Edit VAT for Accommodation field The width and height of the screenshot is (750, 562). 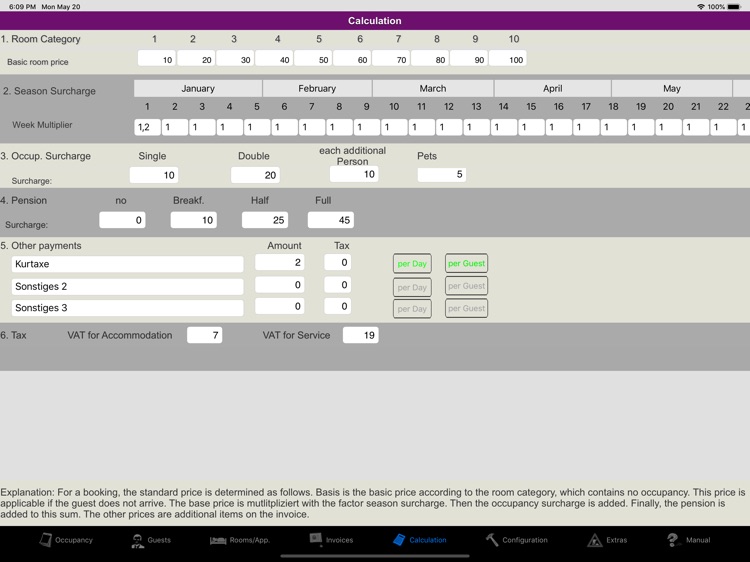point(205,335)
